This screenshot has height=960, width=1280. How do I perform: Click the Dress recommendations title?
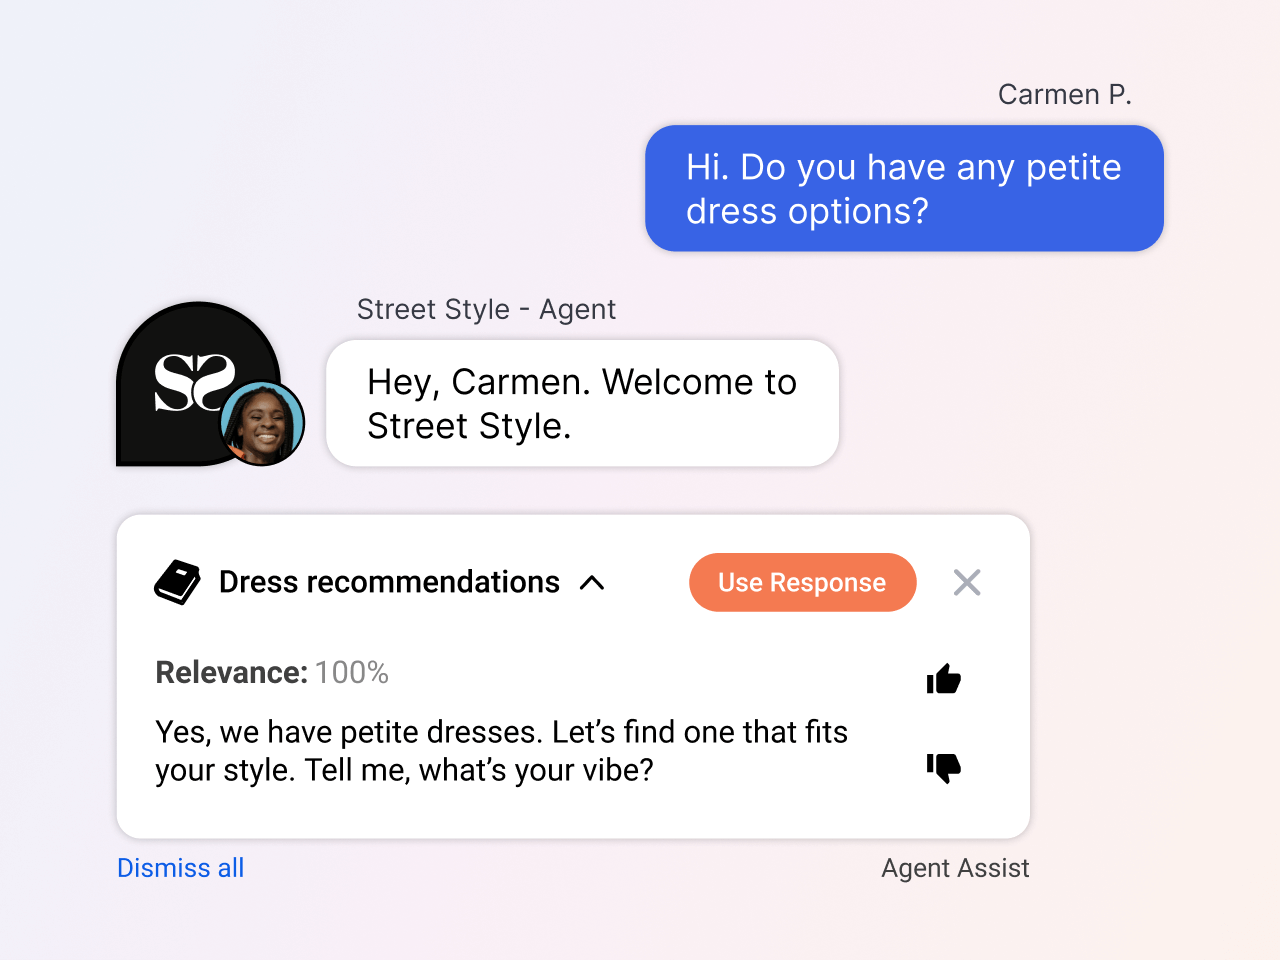pos(389,582)
